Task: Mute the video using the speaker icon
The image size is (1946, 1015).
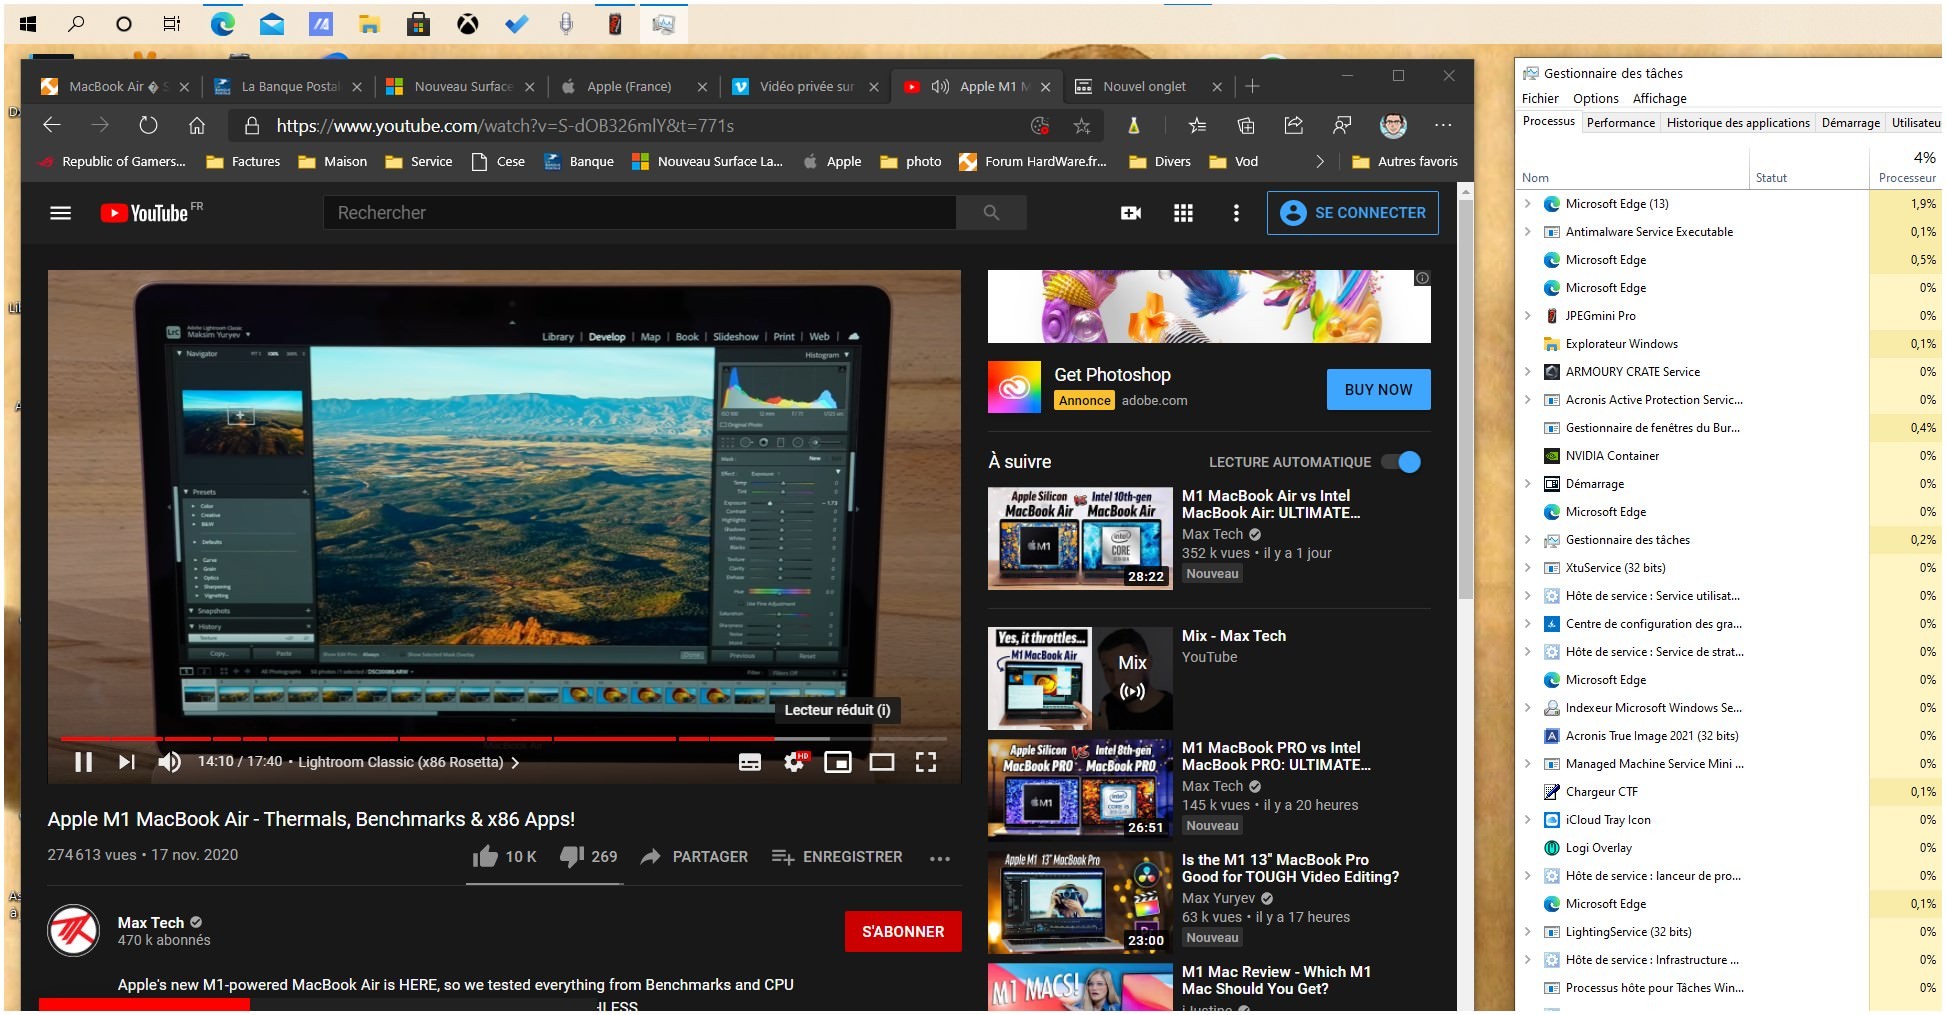Action: [169, 762]
